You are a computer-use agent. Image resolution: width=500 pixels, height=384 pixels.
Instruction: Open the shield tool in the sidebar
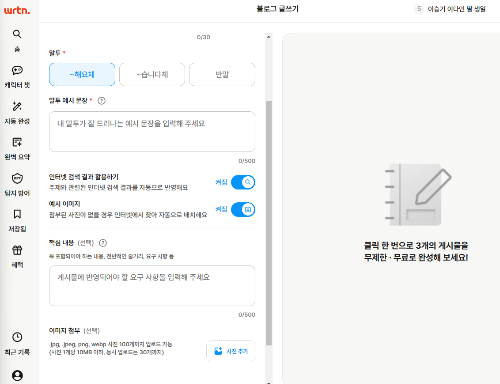tap(17, 185)
